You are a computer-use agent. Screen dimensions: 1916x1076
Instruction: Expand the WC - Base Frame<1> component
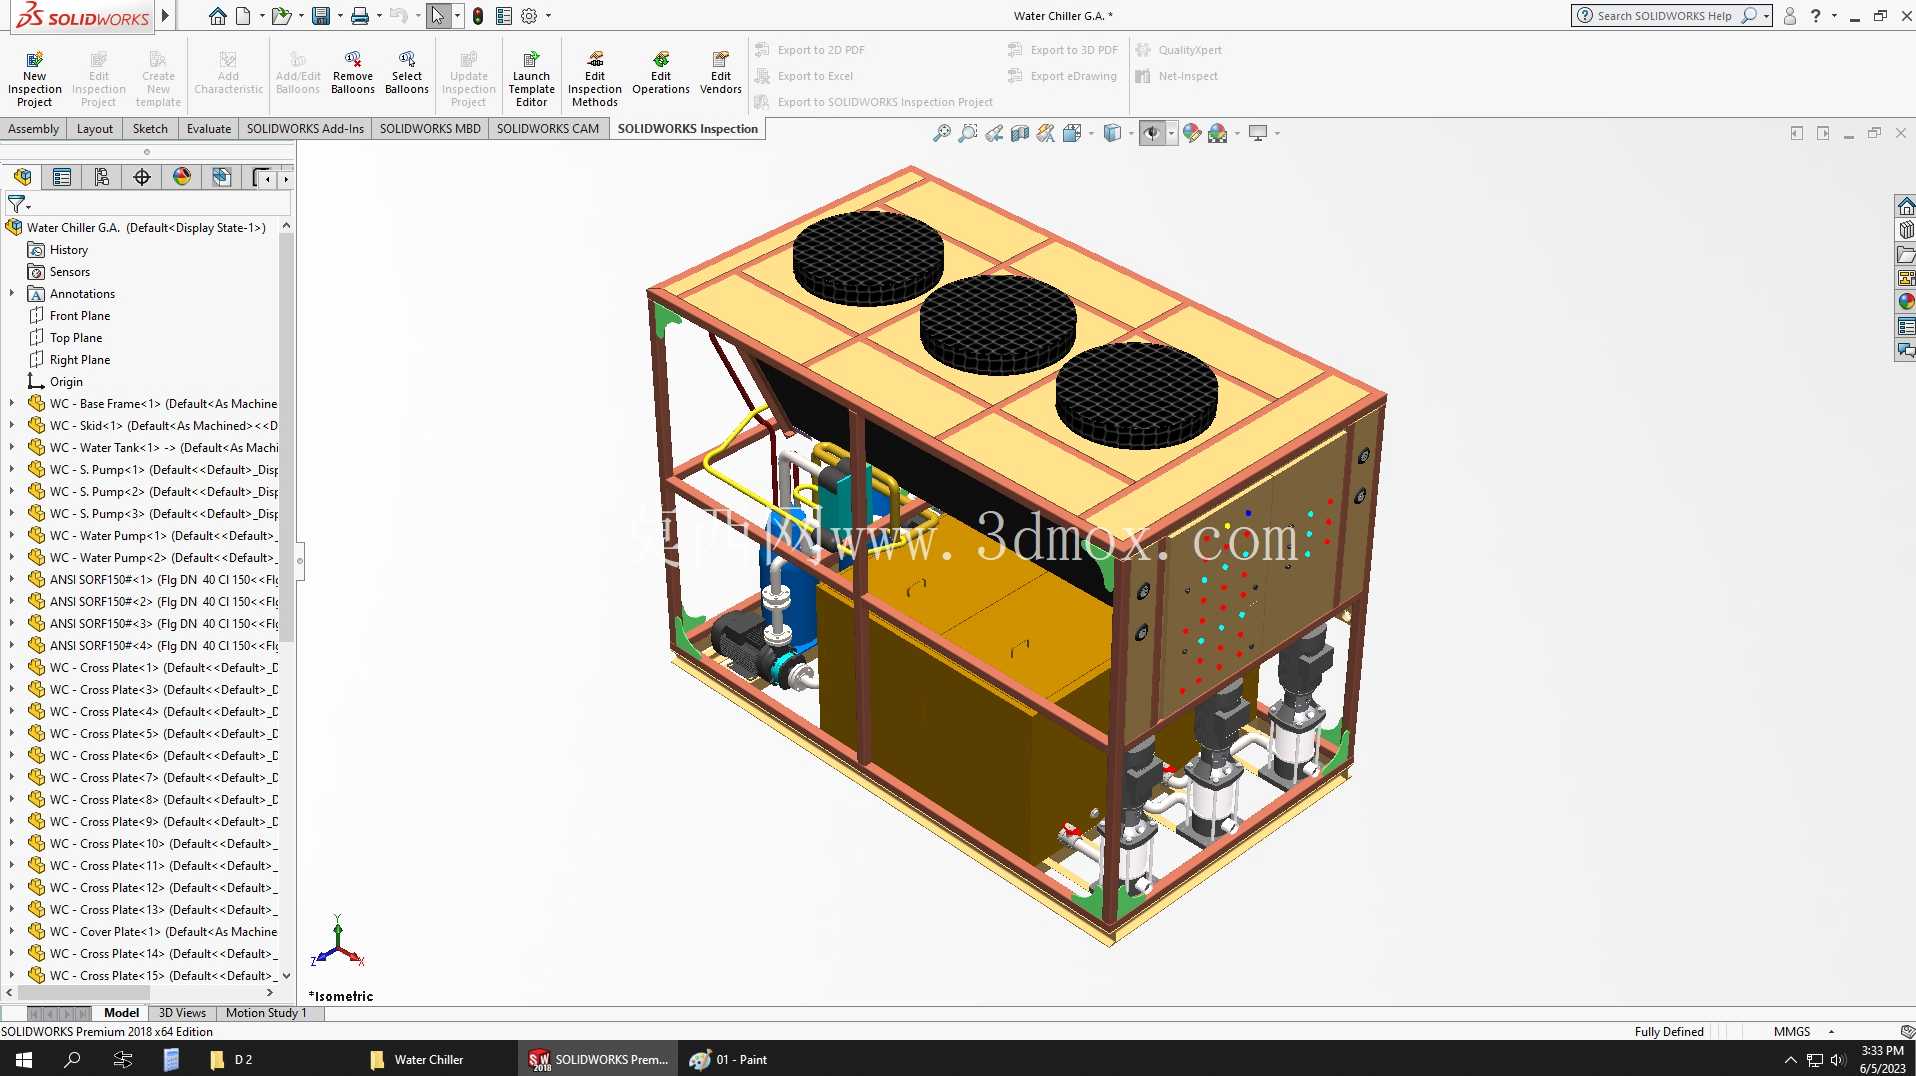12,404
